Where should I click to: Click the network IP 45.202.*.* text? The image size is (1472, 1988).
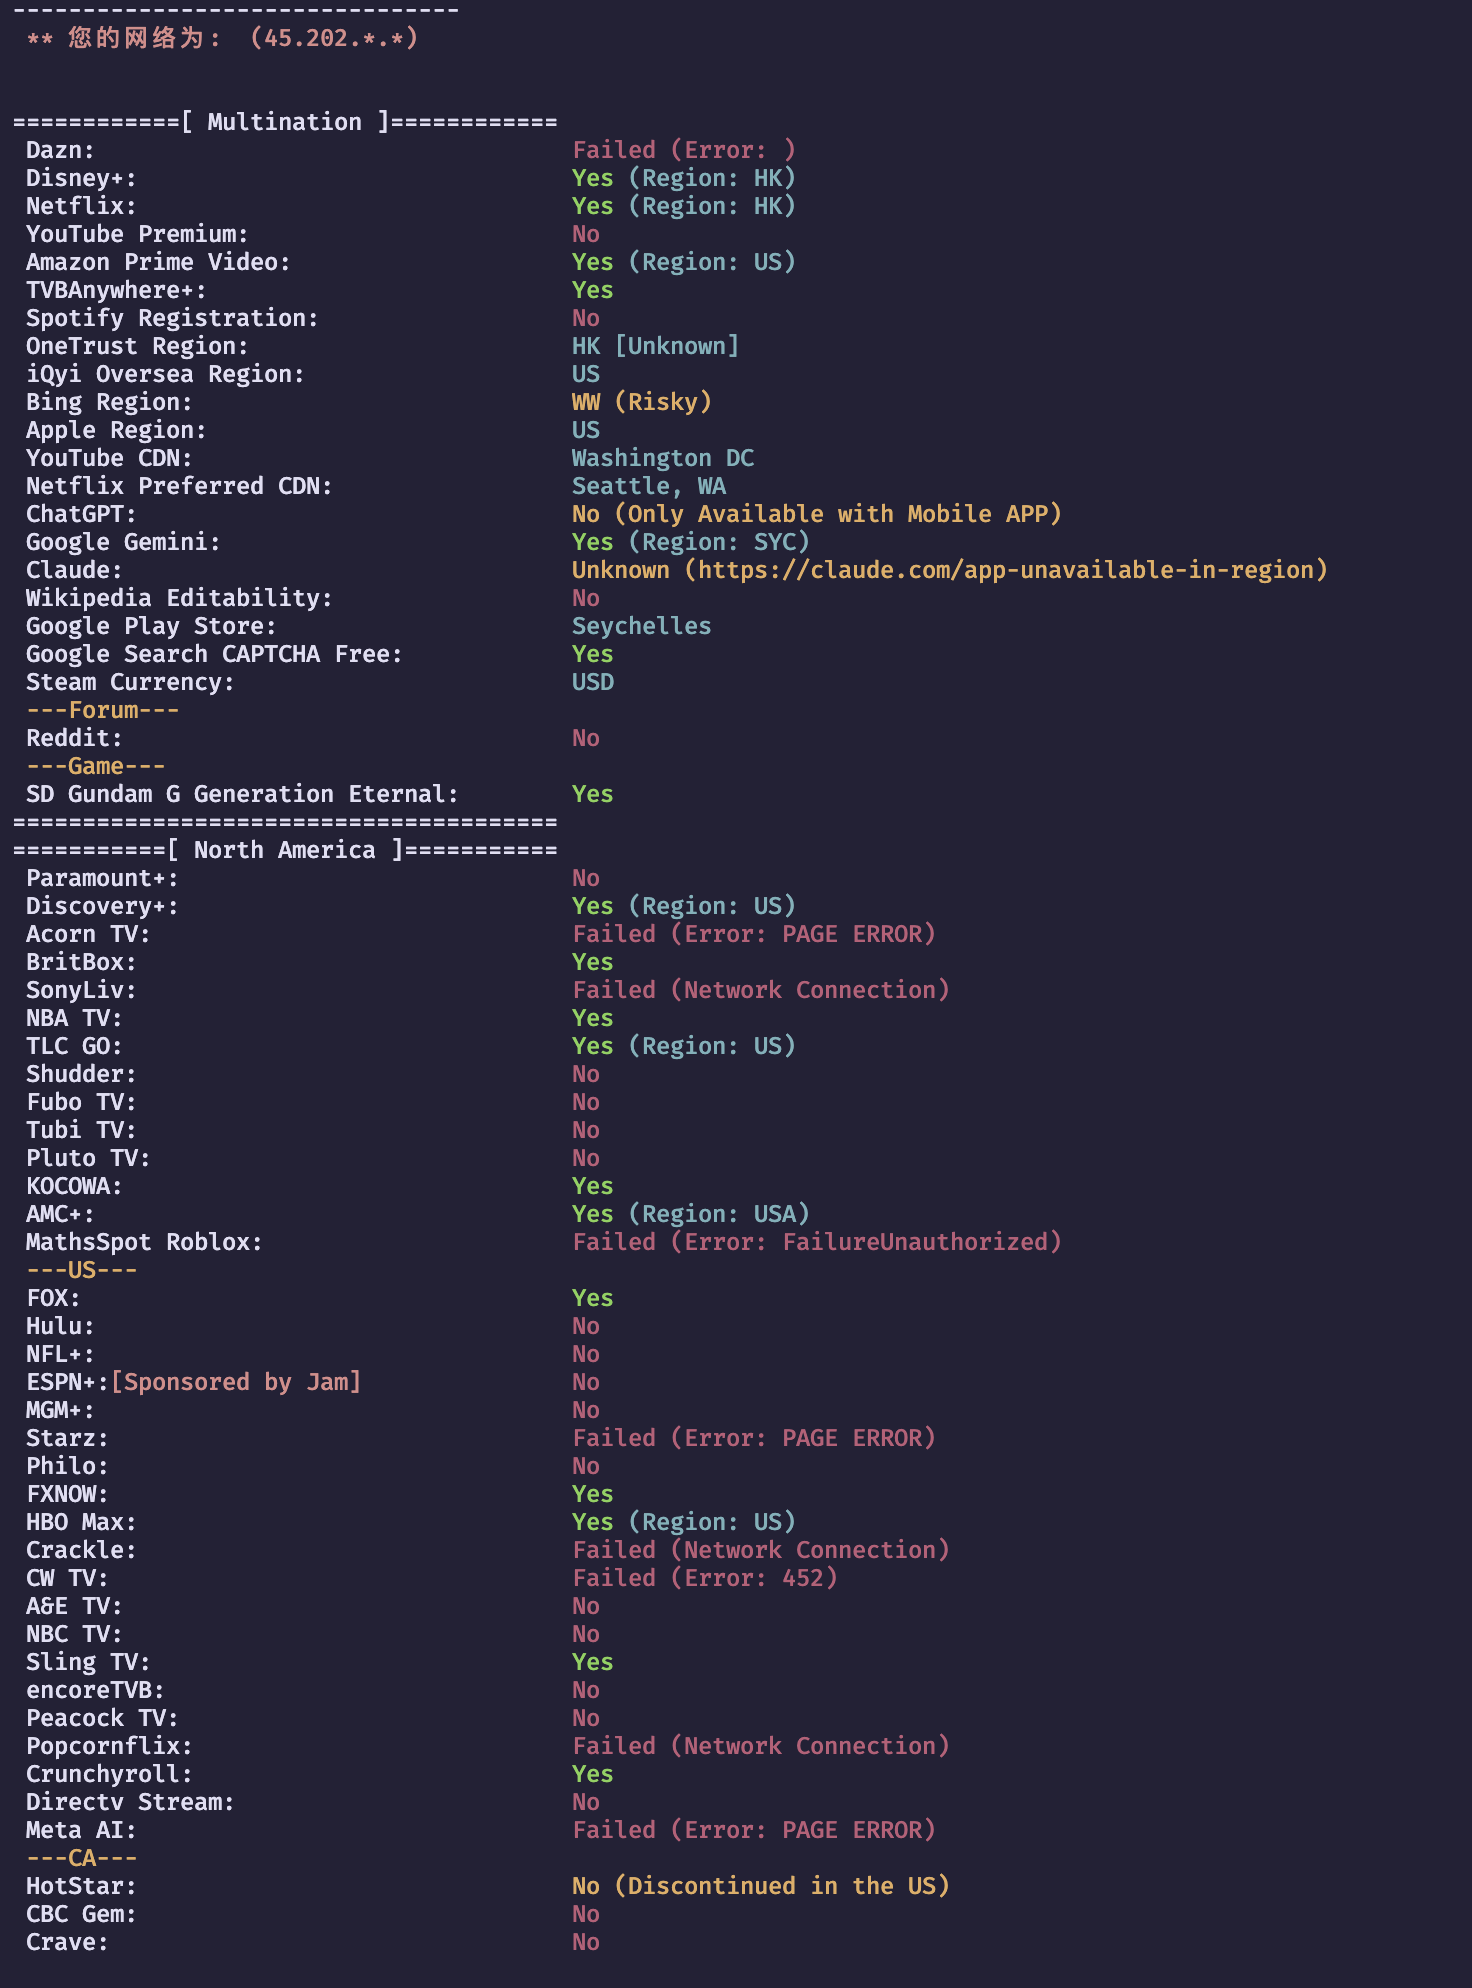(x=334, y=38)
